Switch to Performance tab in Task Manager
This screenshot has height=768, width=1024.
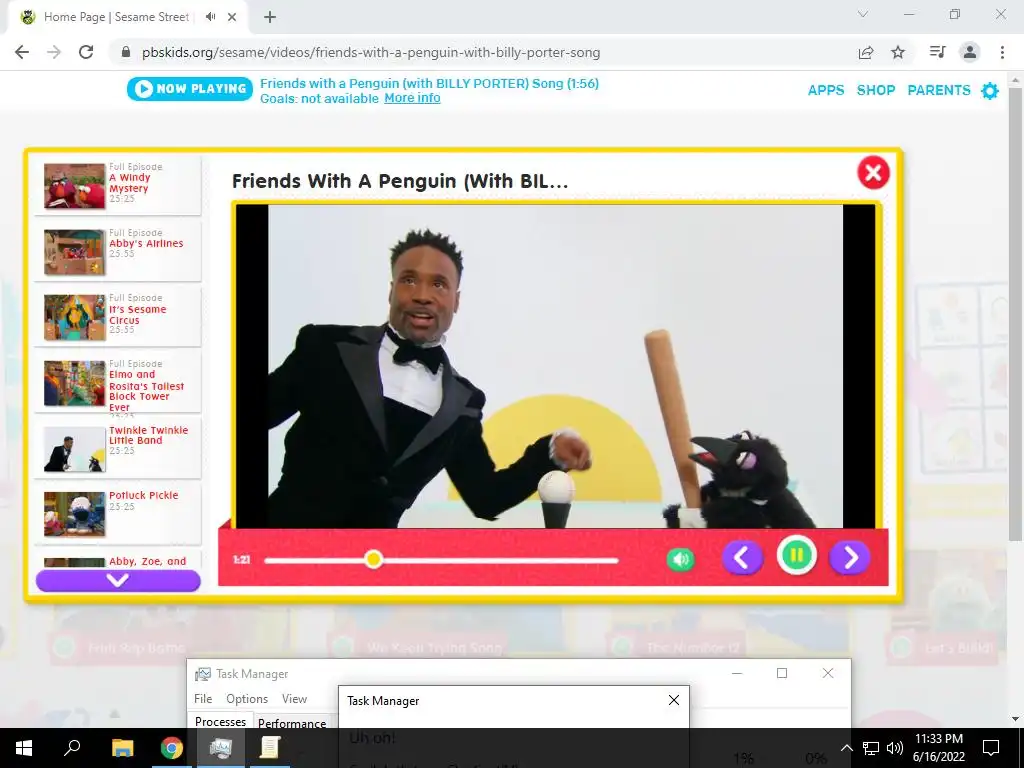292,723
